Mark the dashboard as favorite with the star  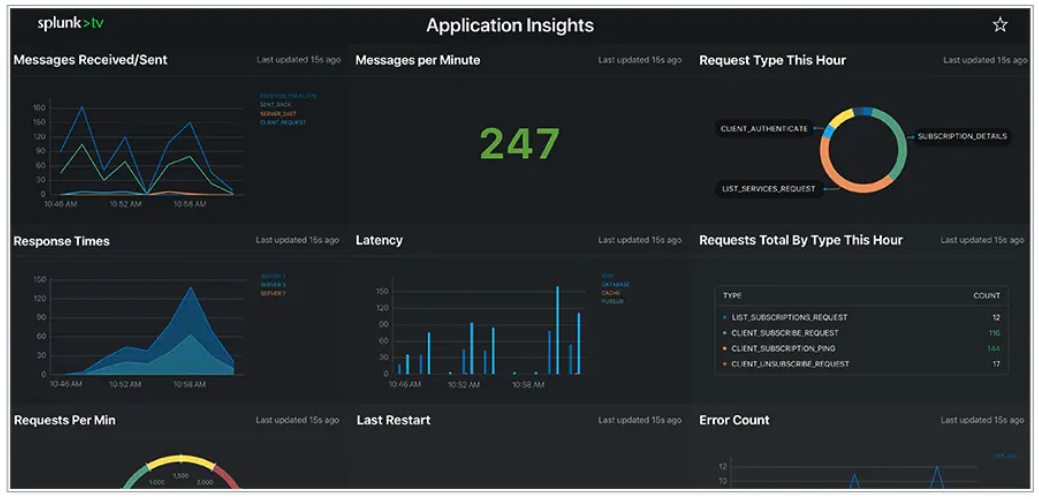click(x=999, y=25)
